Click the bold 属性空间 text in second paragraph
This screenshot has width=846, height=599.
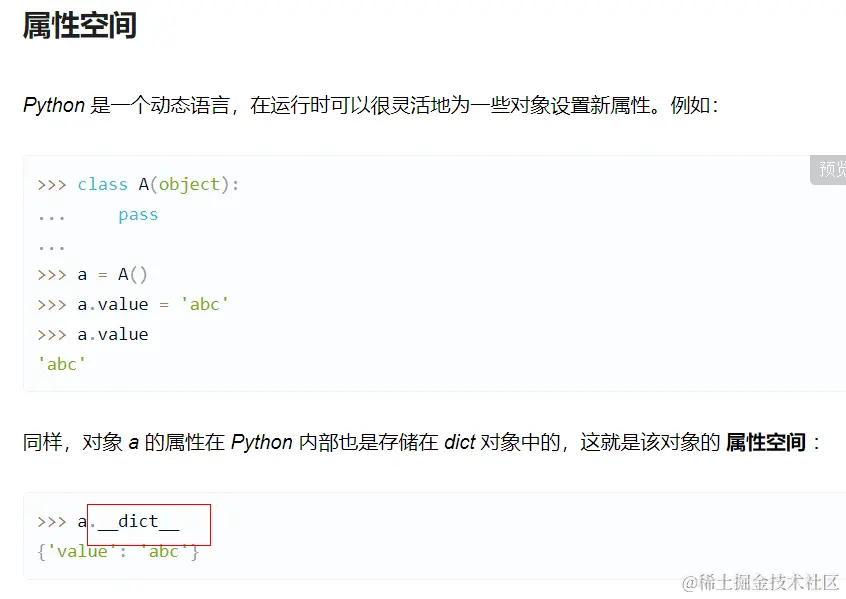pos(765,442)
